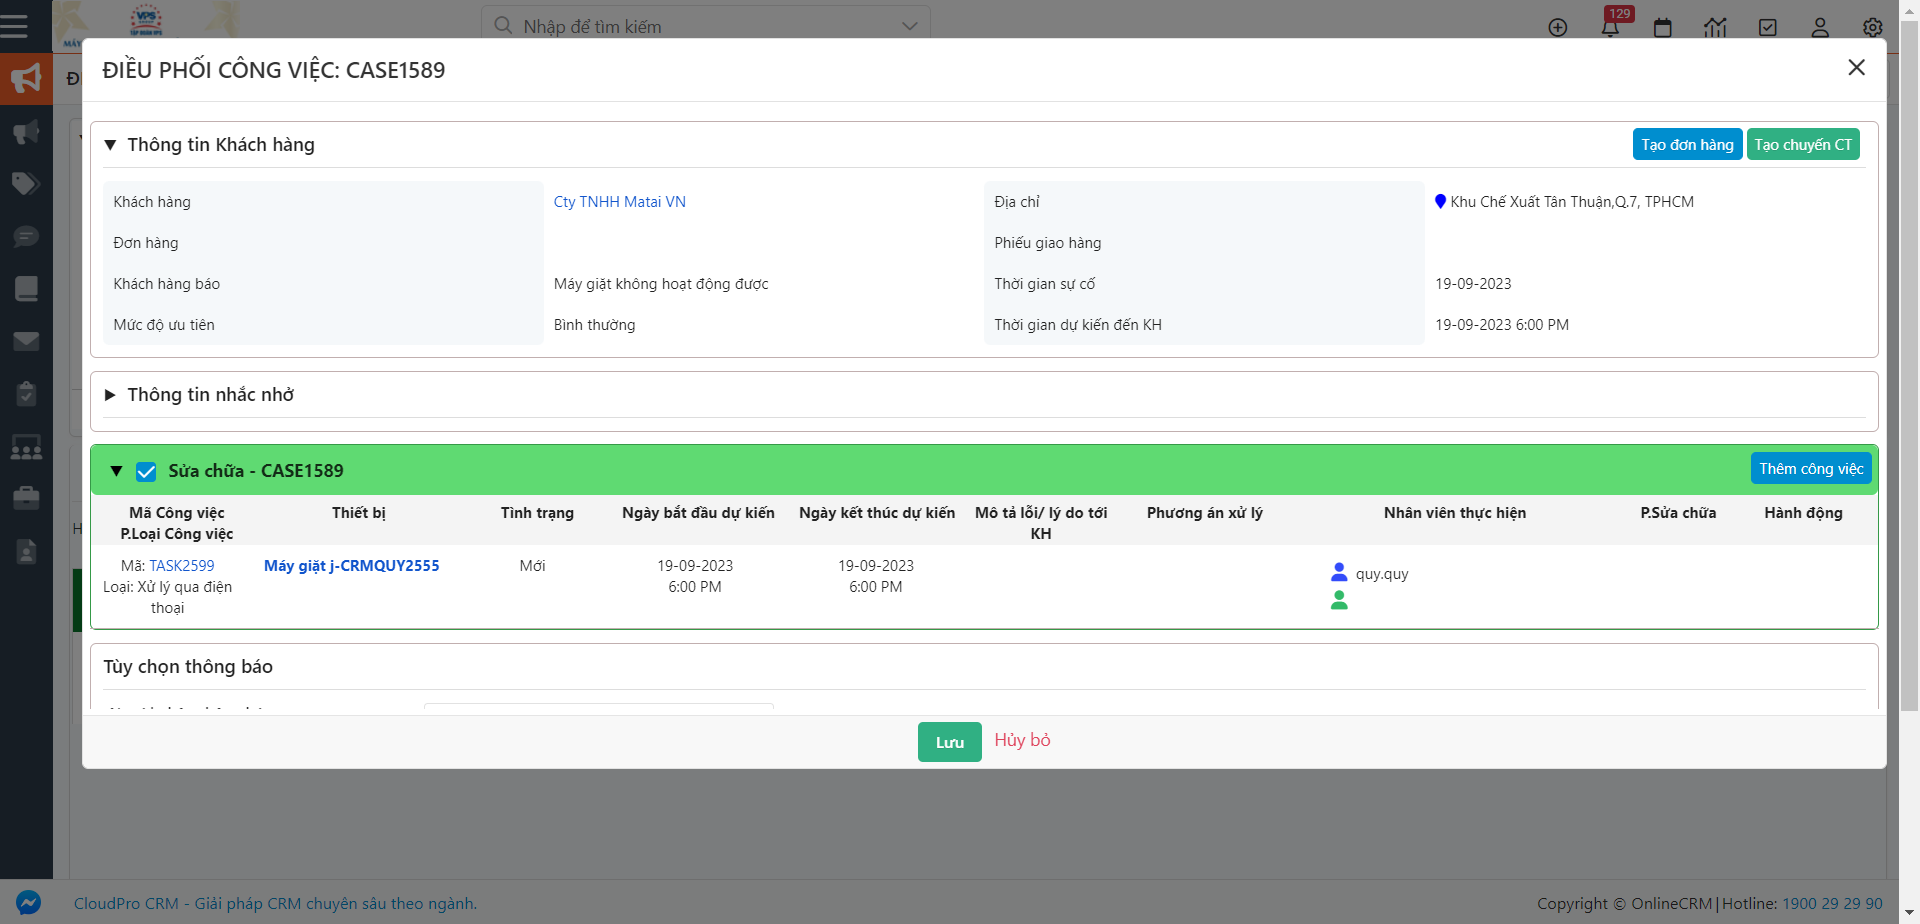
Task: Open the tags sidebar icon
Action: click(26, 184)
